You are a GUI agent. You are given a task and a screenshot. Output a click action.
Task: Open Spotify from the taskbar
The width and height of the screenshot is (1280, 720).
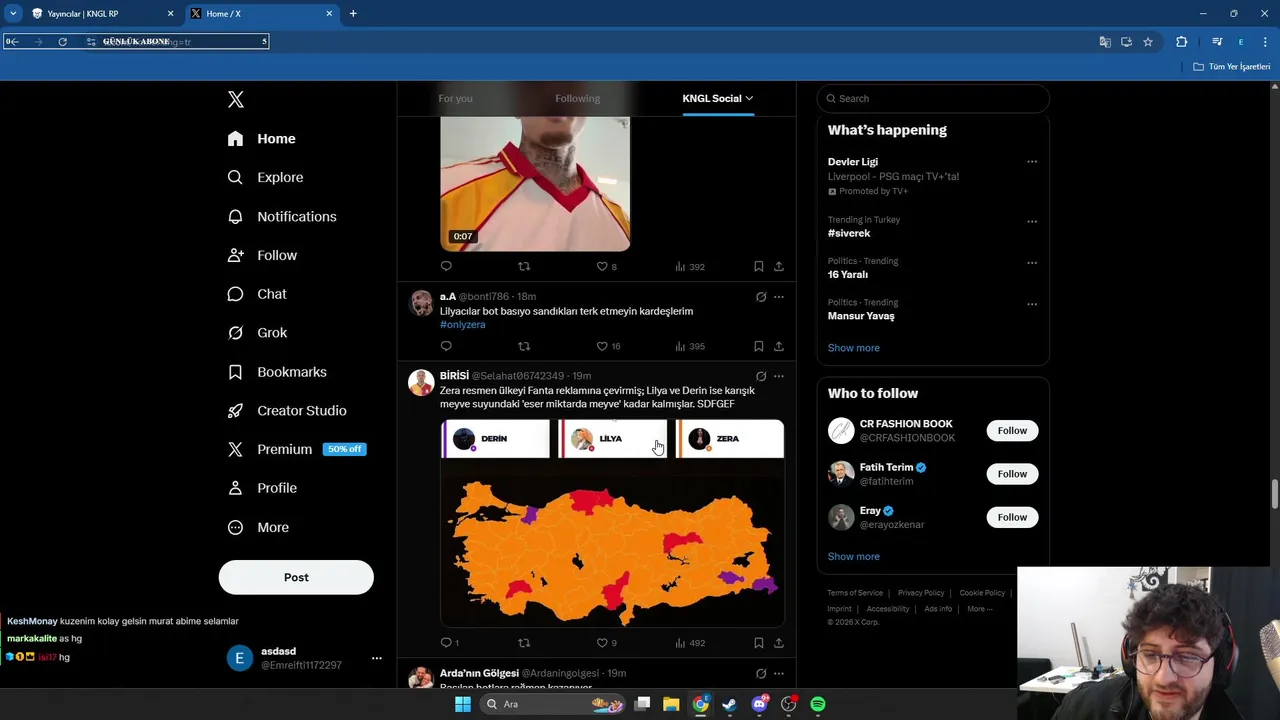click(818, 704)
